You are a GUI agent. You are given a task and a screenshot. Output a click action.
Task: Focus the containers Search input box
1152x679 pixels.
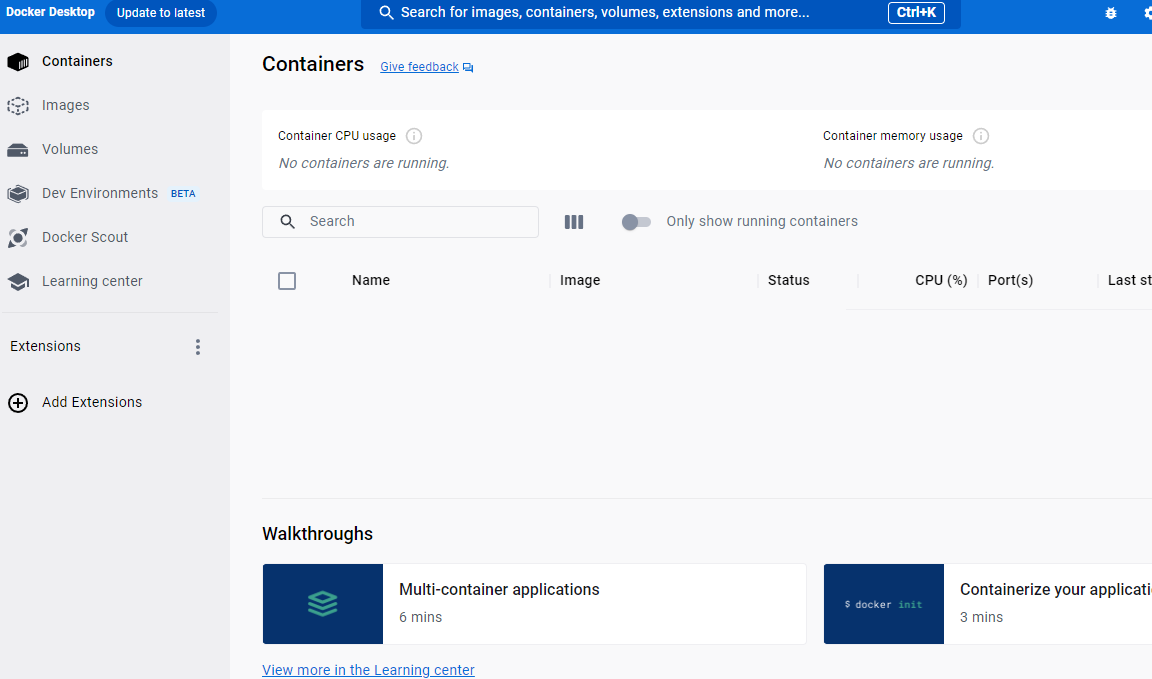[x=400, y=222]
